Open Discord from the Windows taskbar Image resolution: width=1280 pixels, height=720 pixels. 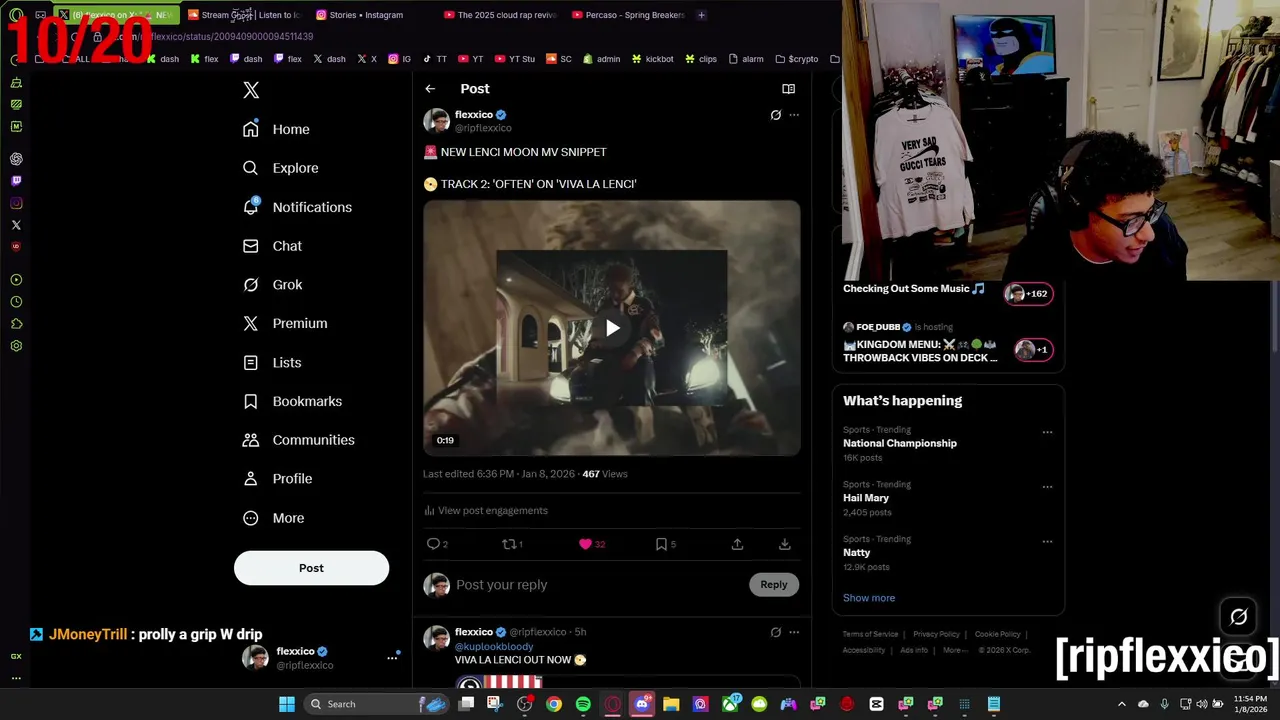(x=642, y=704)
